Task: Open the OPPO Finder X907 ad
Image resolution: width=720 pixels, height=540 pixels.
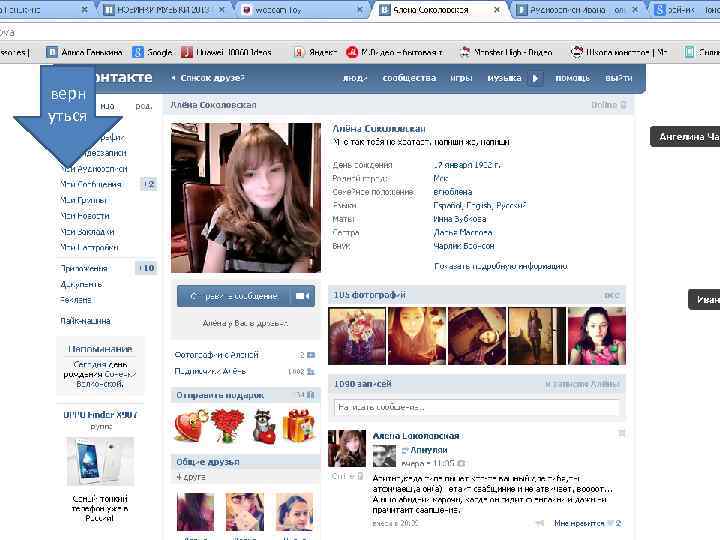Action: (x=100, y=414)
